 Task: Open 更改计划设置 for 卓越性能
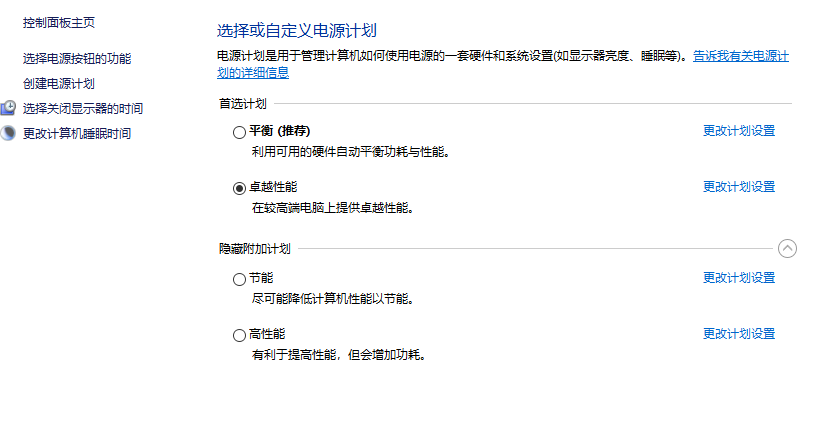pos(739,187)
